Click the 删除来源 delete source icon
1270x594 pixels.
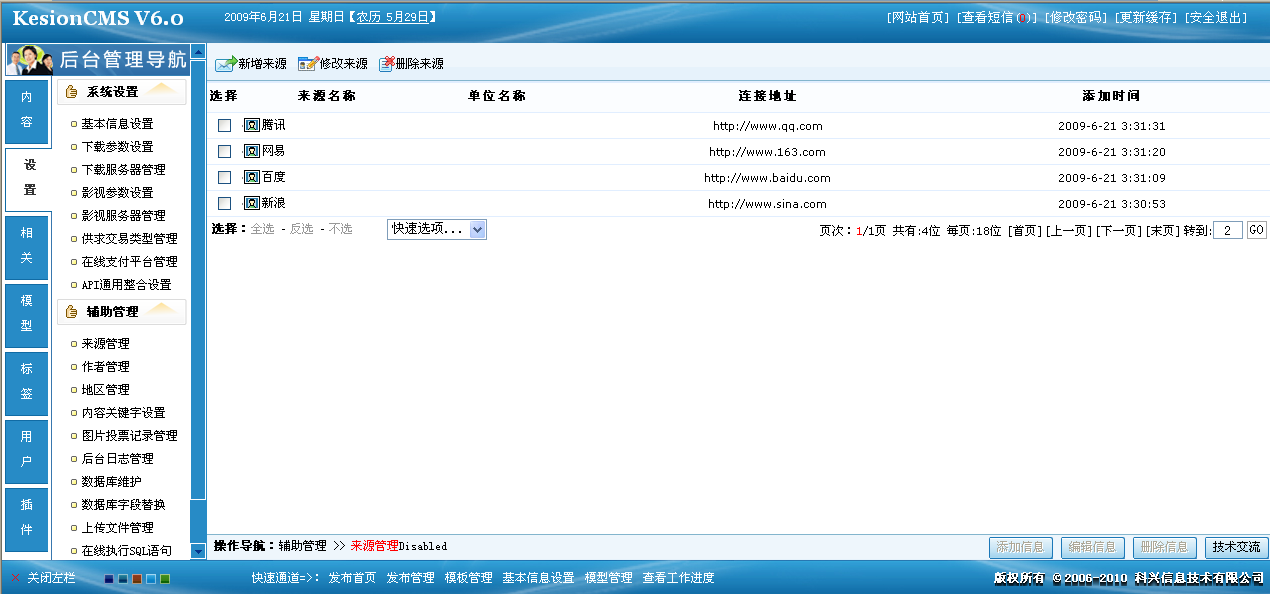[386, 64]
